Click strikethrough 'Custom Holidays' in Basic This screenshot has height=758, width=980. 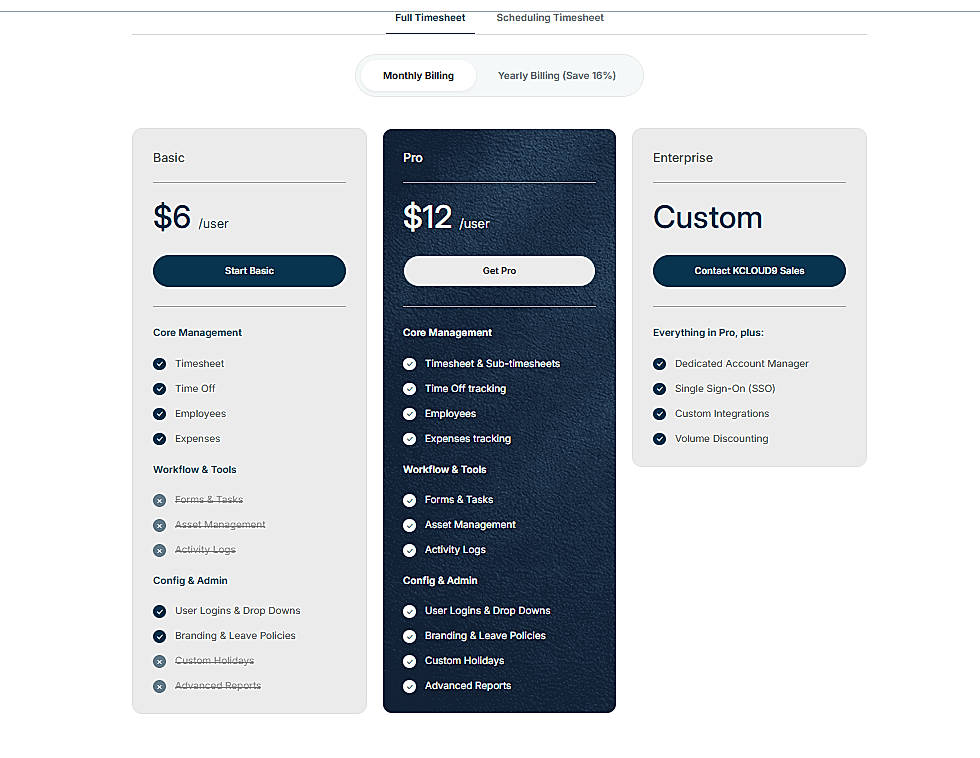tap(214, 661)
